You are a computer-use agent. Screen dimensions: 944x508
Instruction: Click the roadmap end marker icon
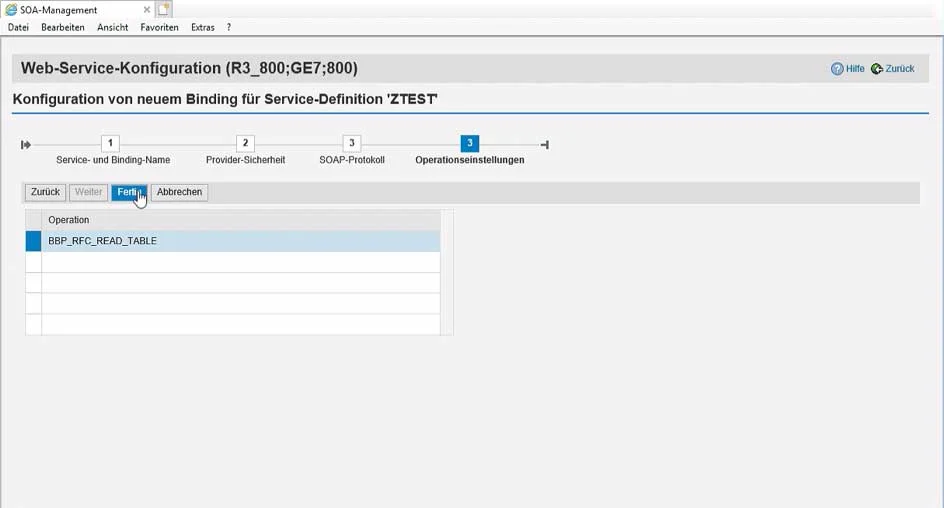pos(544,145)
